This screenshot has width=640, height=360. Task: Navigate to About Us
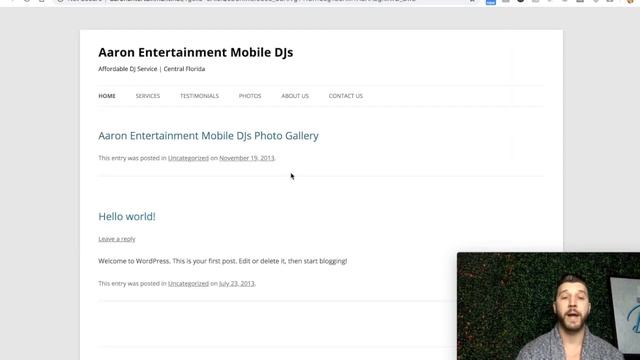[295, 96]
